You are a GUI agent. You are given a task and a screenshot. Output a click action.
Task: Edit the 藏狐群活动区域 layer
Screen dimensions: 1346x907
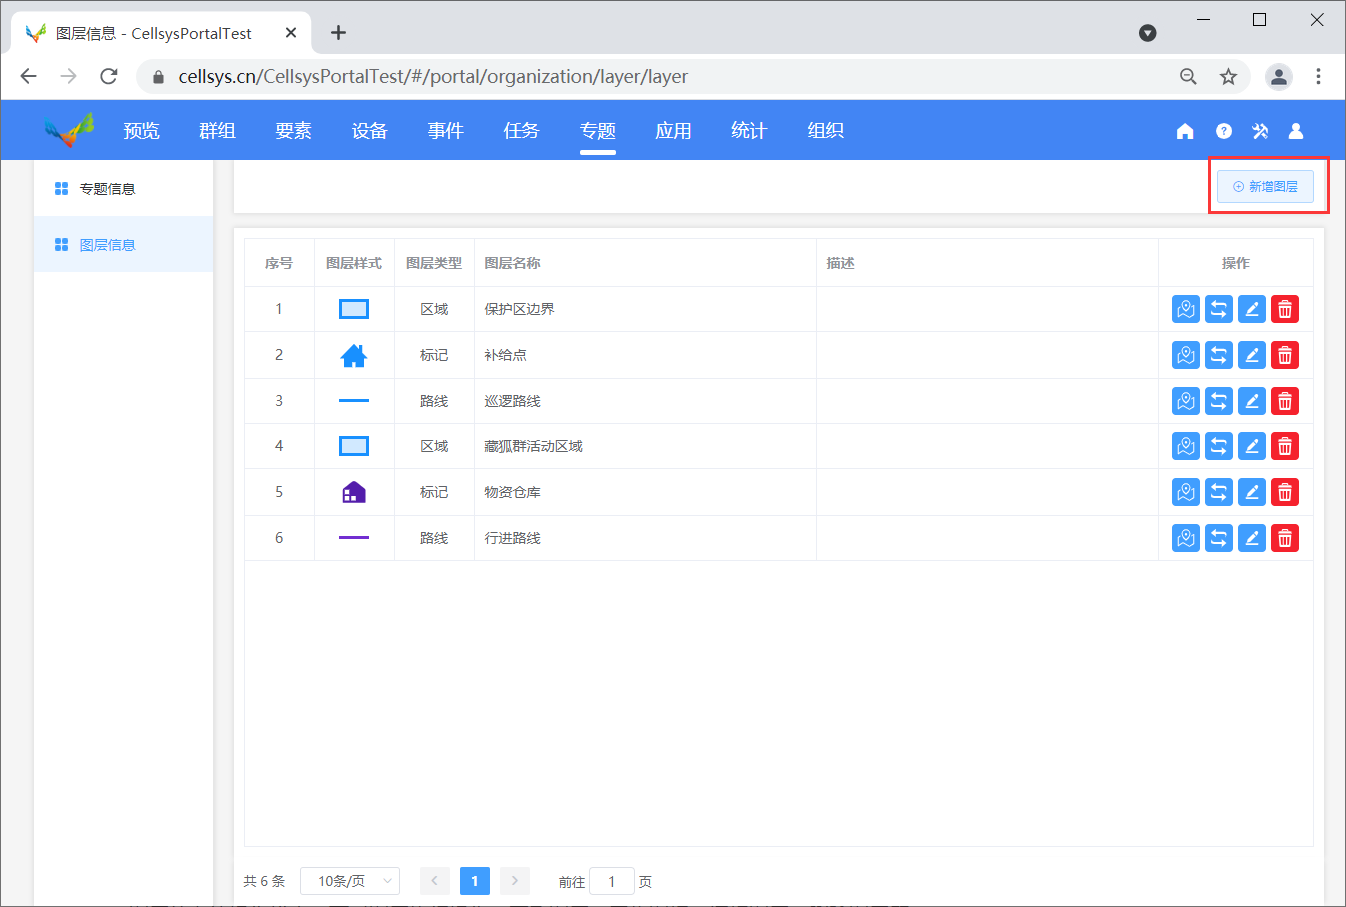coord(1252,446)
